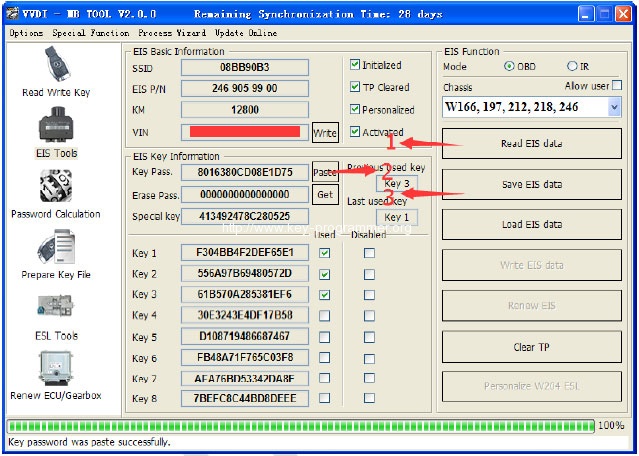This screenshot has height=456, width=639.
Task: Minimize the VVDI MB TOOL window
Action: 585,14
